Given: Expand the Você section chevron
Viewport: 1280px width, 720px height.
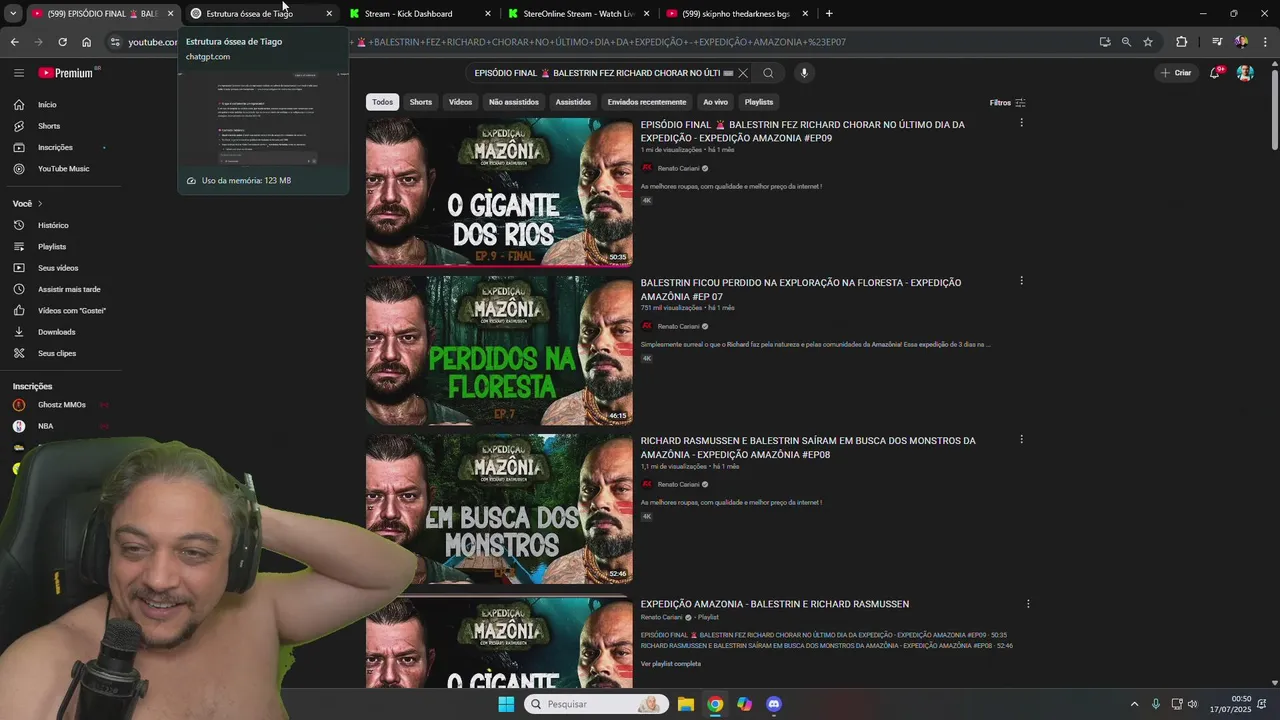Looking at the screenshot, I should tap(40, 204).
